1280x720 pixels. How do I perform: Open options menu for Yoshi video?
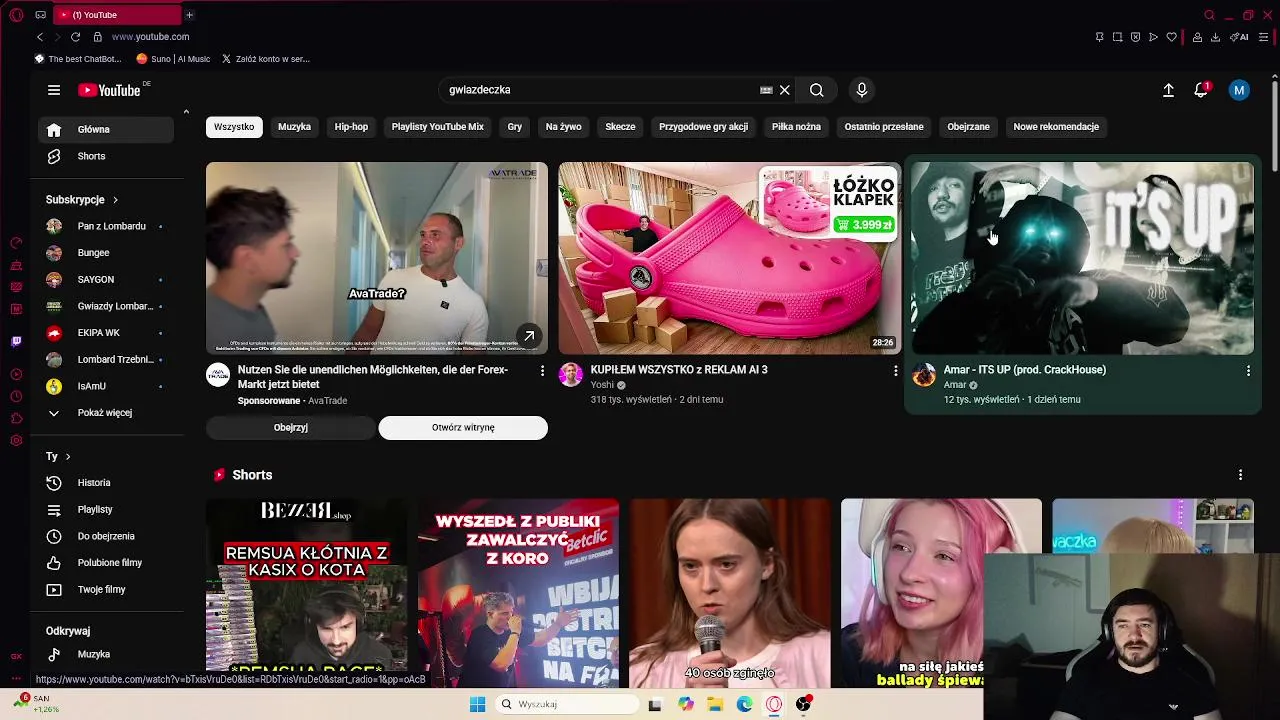895,371
